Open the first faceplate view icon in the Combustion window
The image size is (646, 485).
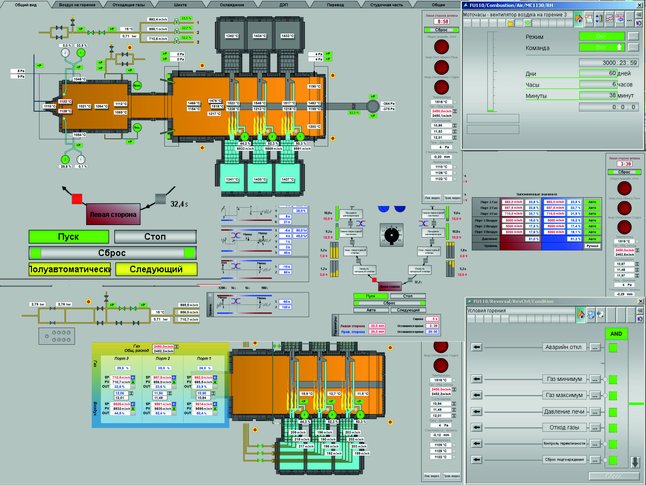coord(578,19)
